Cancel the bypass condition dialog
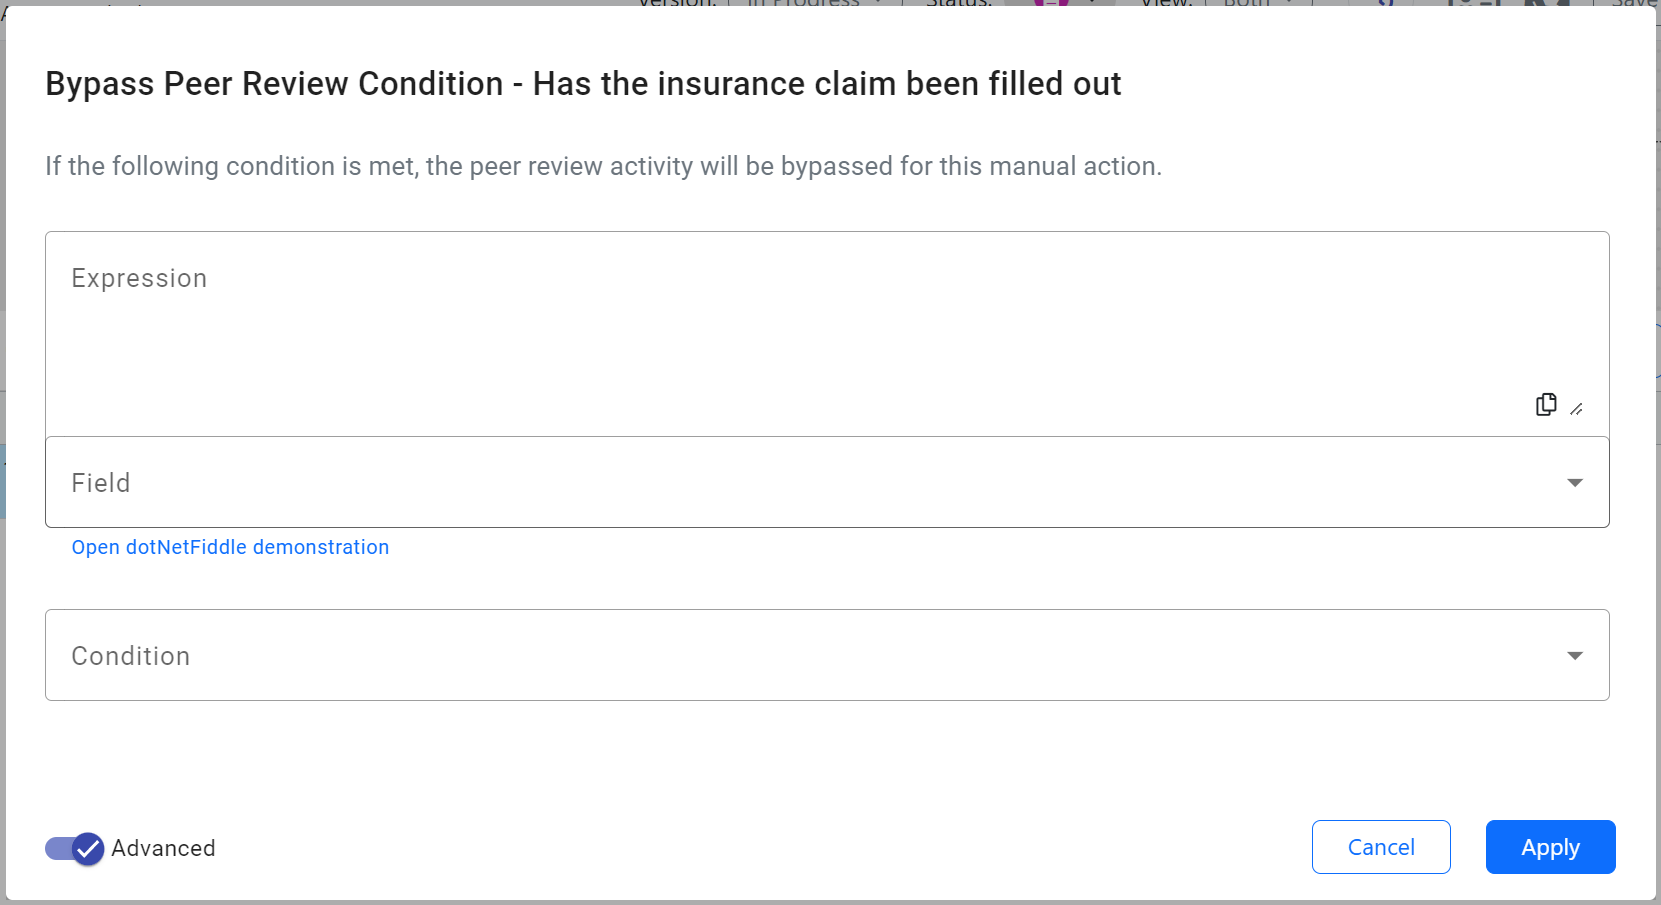Screen dimensions: 1661x905 tap(1381, 847)
